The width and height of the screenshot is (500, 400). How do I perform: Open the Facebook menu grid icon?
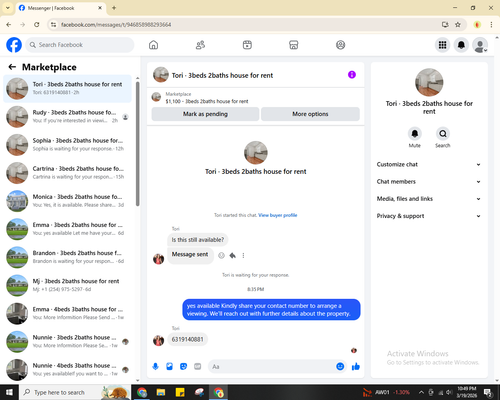click(x=442, y=45)
